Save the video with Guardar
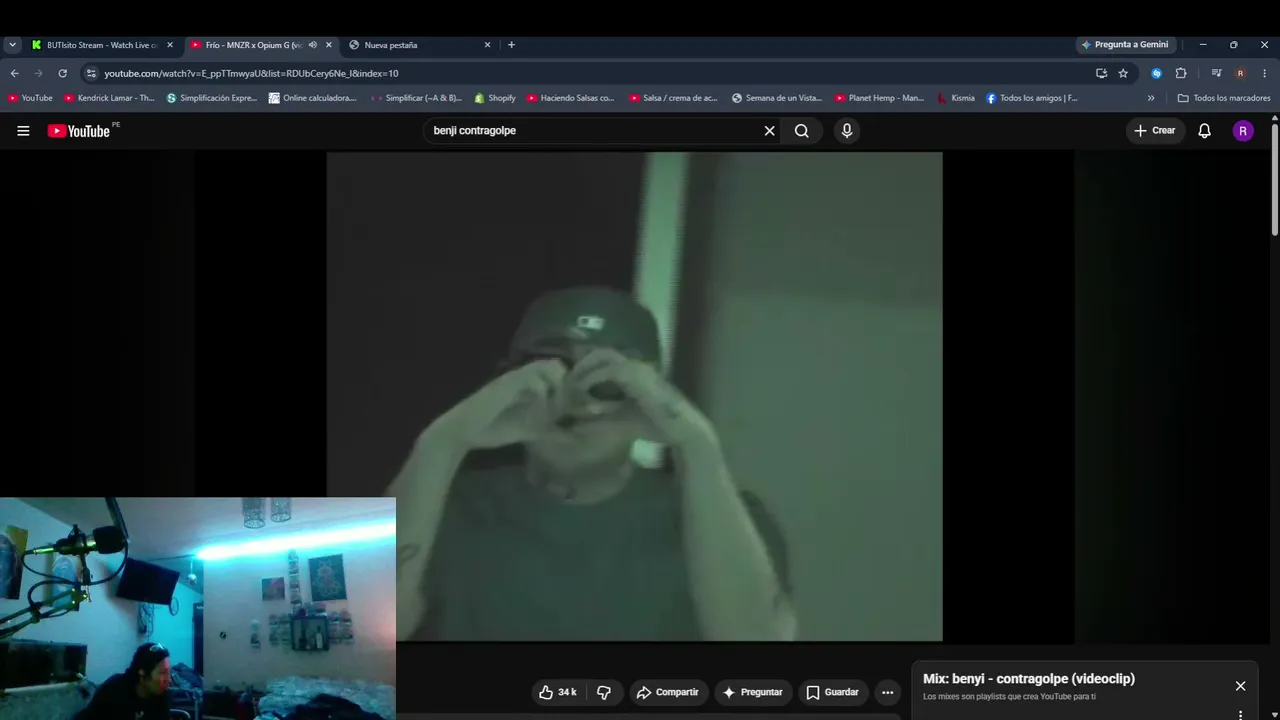1280x720 pixels. pos(832,692)
